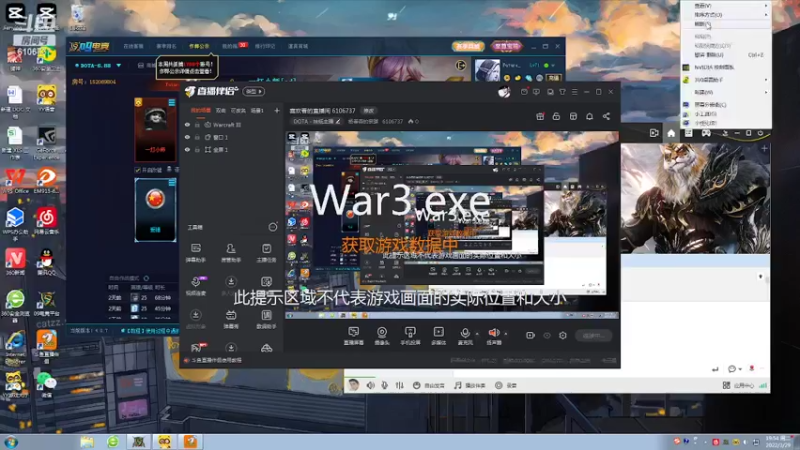The width and height of the screenshot is (800, 450).
Task: Open Tencent QQ desktop shortcut
Action: [46, 262]
